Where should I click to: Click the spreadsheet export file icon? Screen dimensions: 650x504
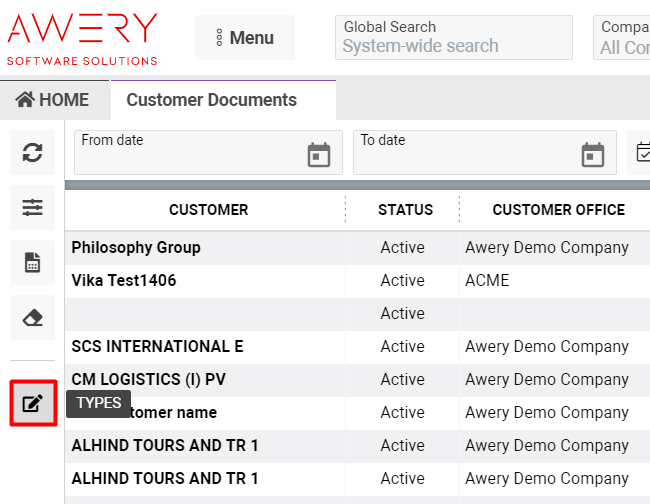point(33,262)
